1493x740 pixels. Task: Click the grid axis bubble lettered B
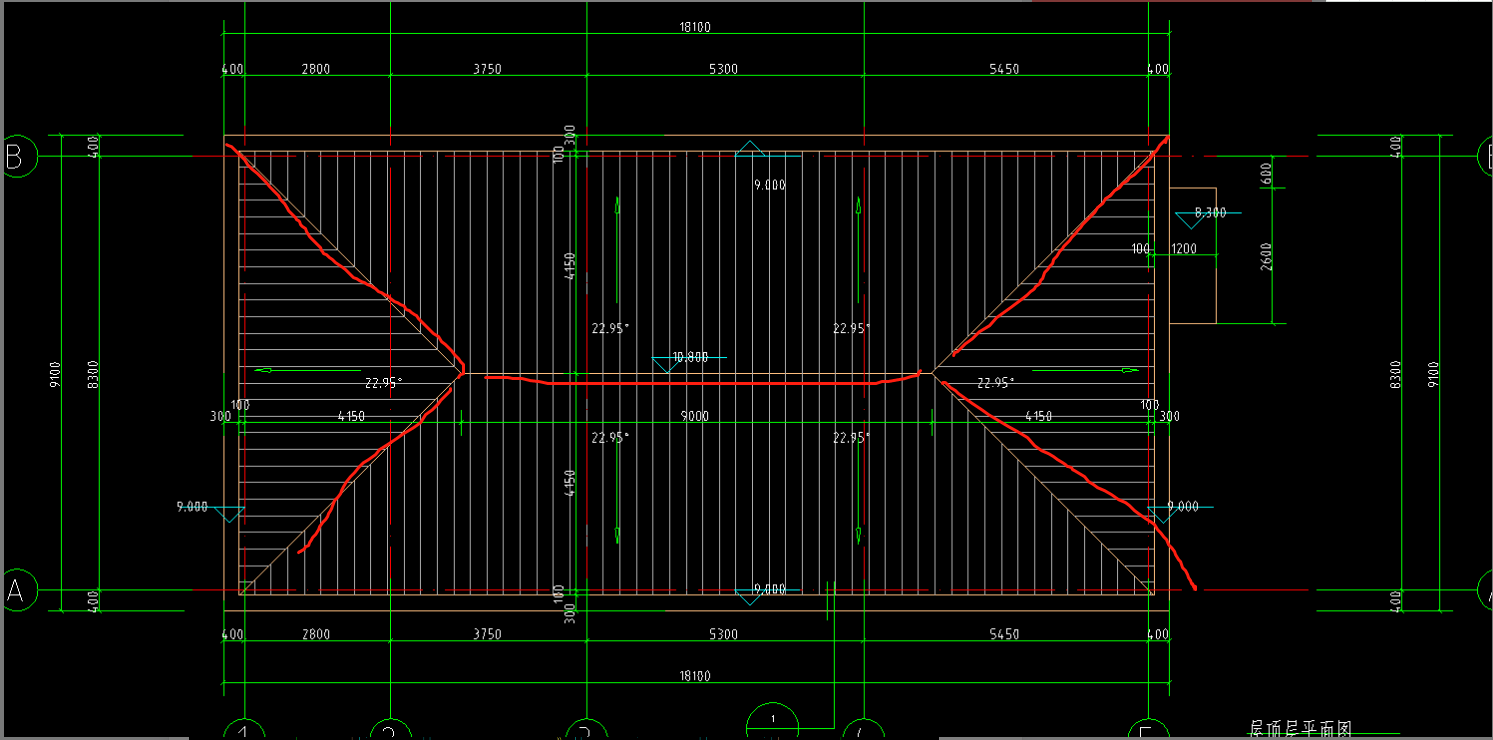click(x=18, y=157)
